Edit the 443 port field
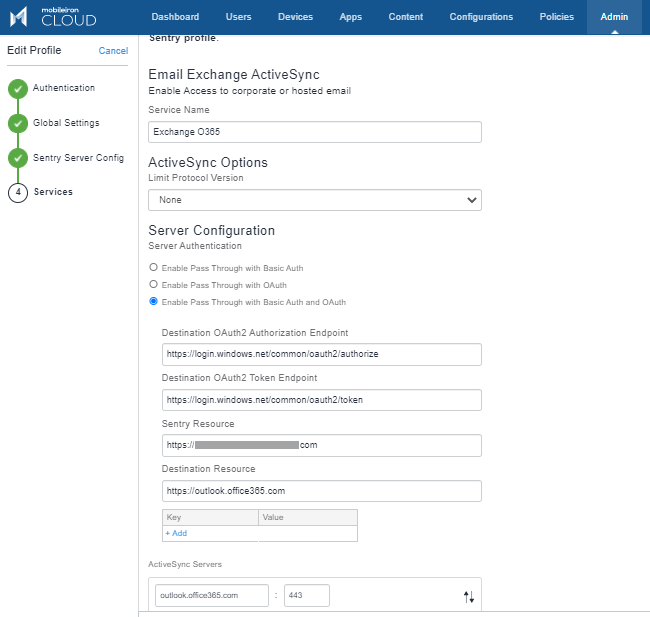This screenshot has height=617, width=650. (x=307, y=595)
